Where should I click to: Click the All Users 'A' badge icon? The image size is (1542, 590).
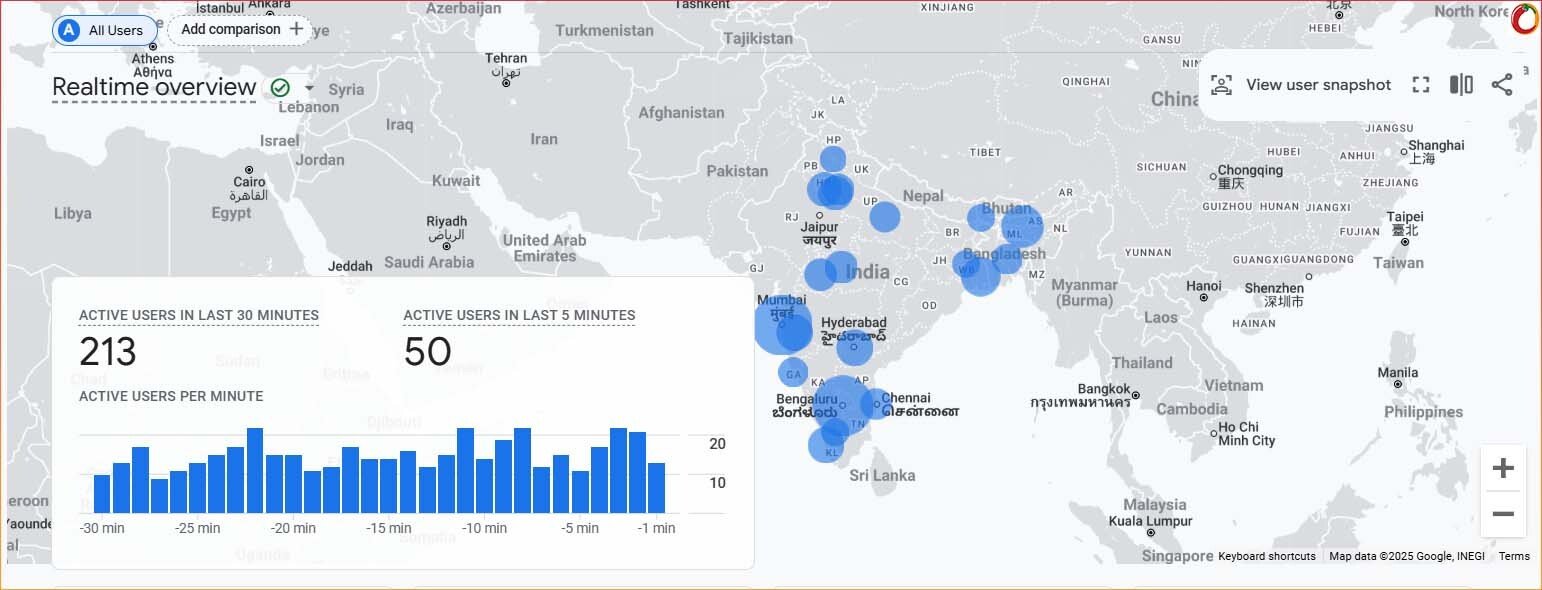[69, 30]
